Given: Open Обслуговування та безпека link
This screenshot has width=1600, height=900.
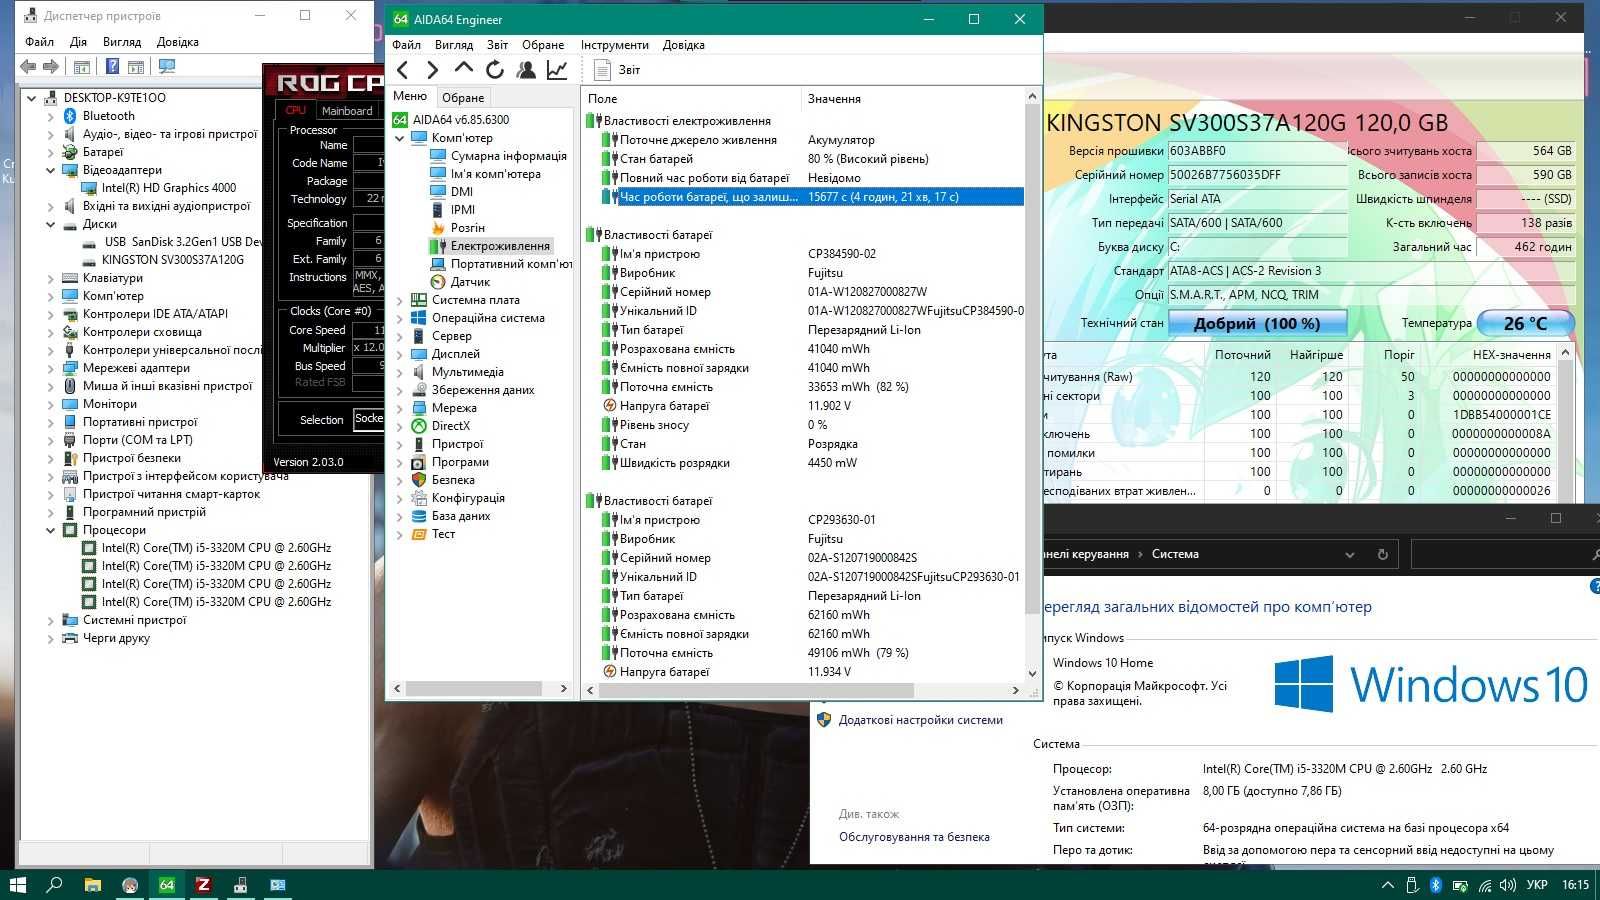Looking at the screenshot, I should 914,837.
